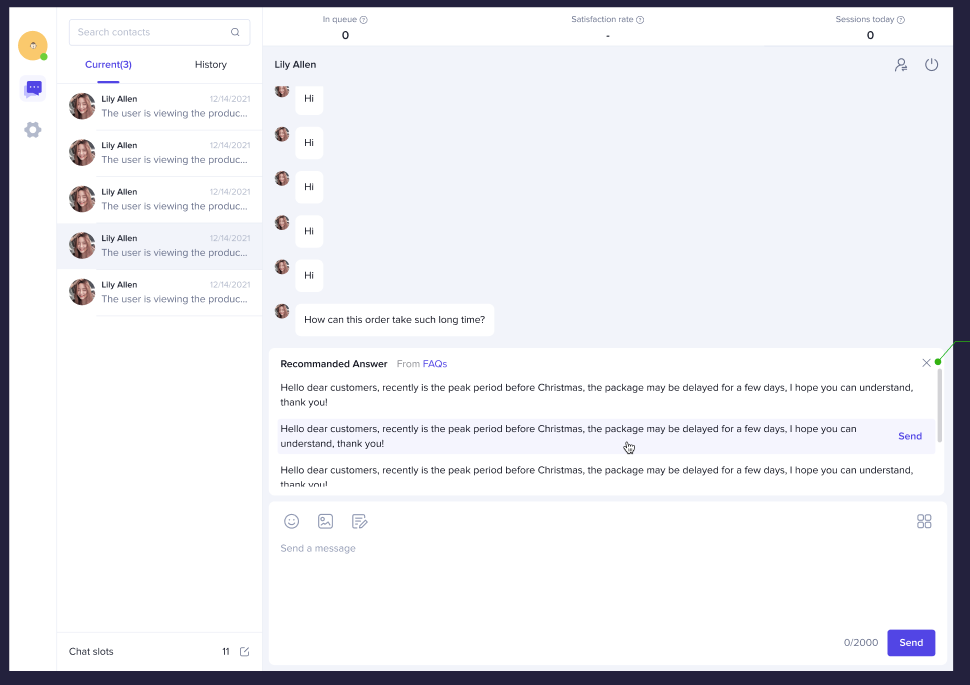Click the search magnifier icon
970x685 pixels.
235,32
